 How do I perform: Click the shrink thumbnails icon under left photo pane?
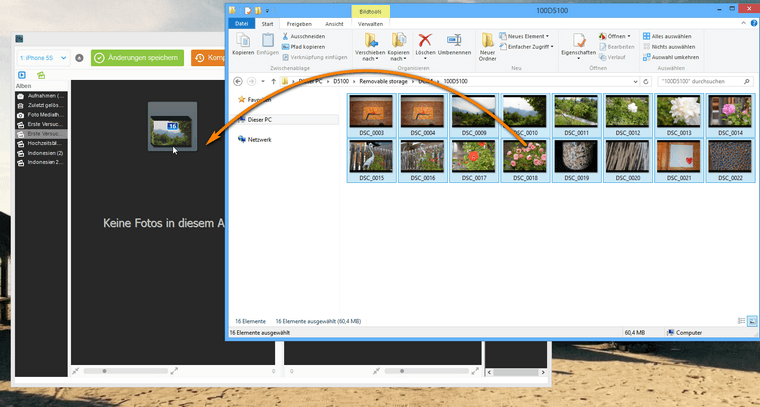[76, 371]
